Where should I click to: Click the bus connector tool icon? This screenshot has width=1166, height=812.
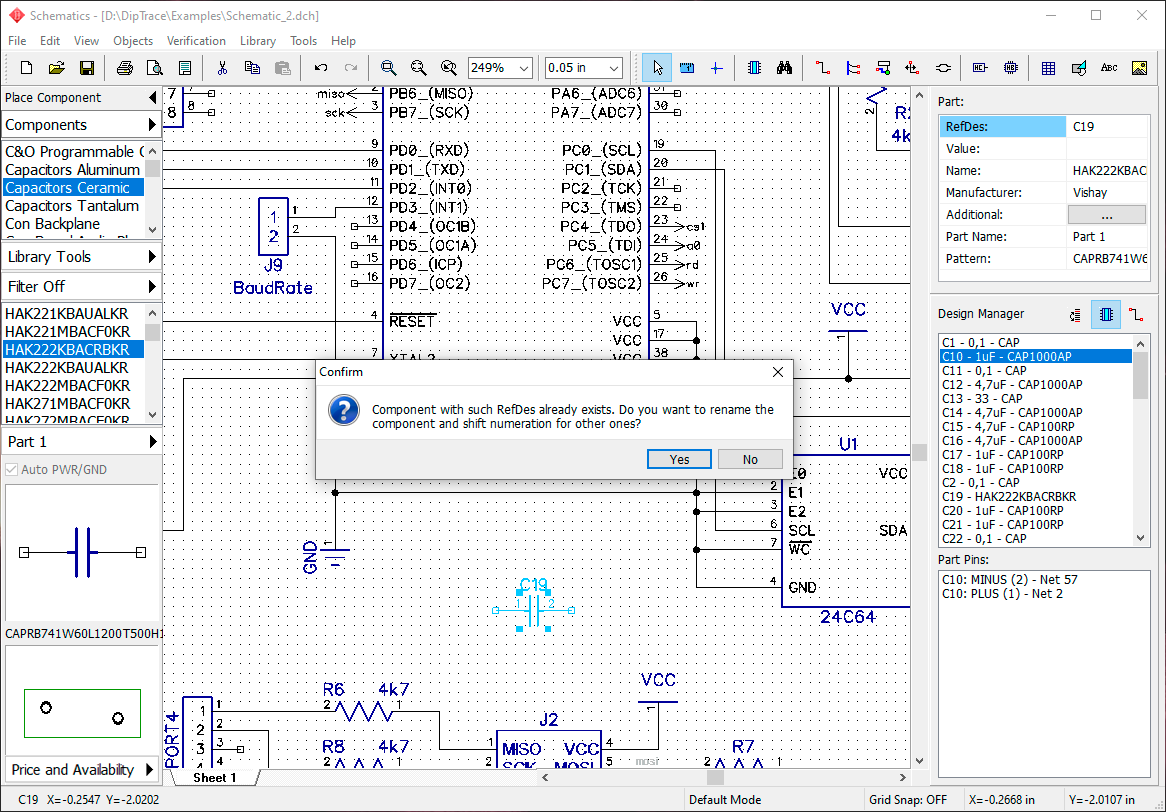point(883,68)
